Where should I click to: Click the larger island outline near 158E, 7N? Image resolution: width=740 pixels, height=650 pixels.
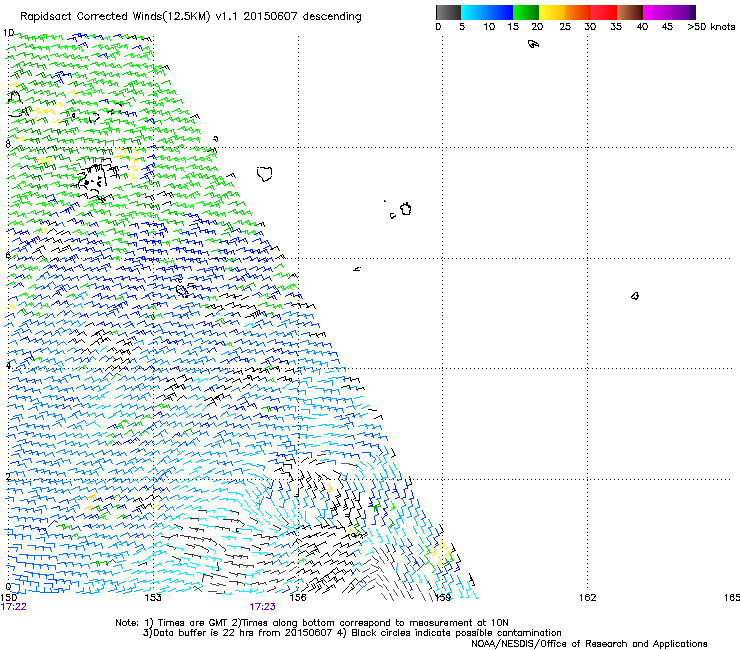pos(406,209)
